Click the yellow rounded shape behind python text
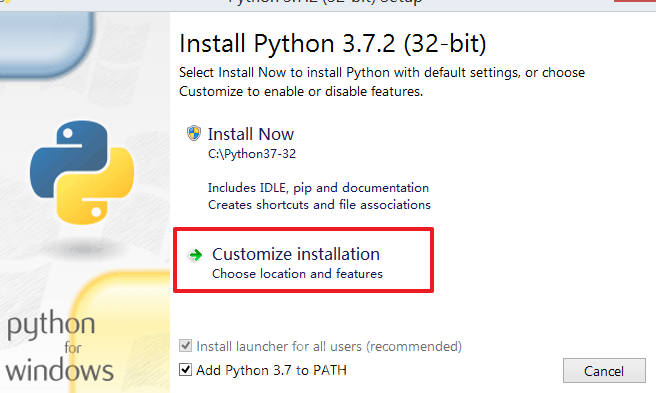The width and height of the screenshot is (656, 393). point(121,333)
